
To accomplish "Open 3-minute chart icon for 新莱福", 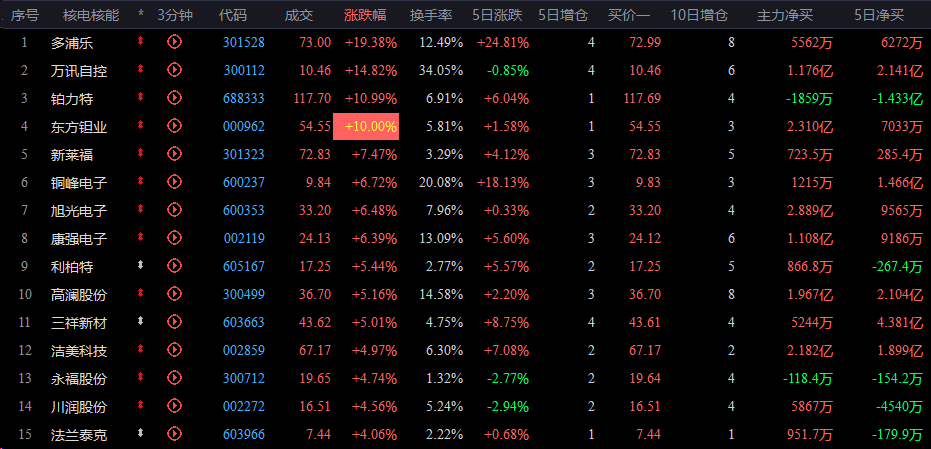I will 174,153.
